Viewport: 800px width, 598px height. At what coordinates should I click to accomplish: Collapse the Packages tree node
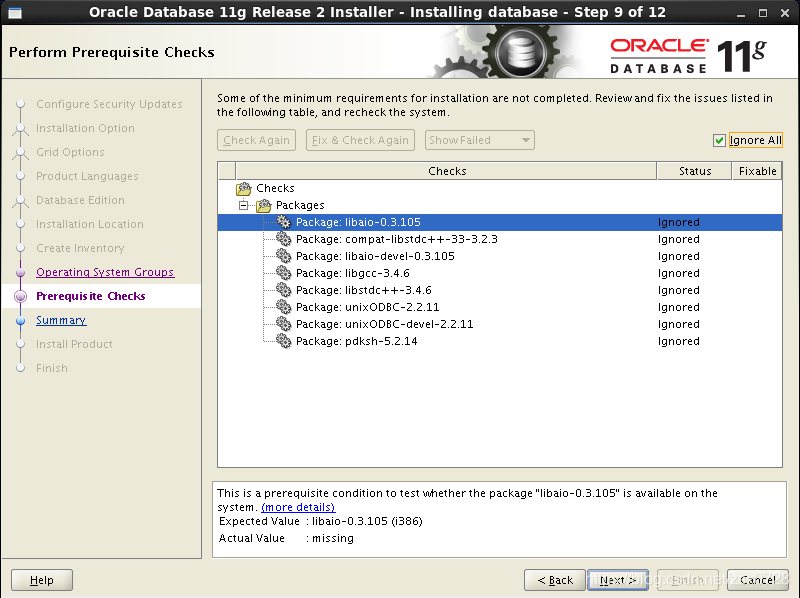point(244,206)
